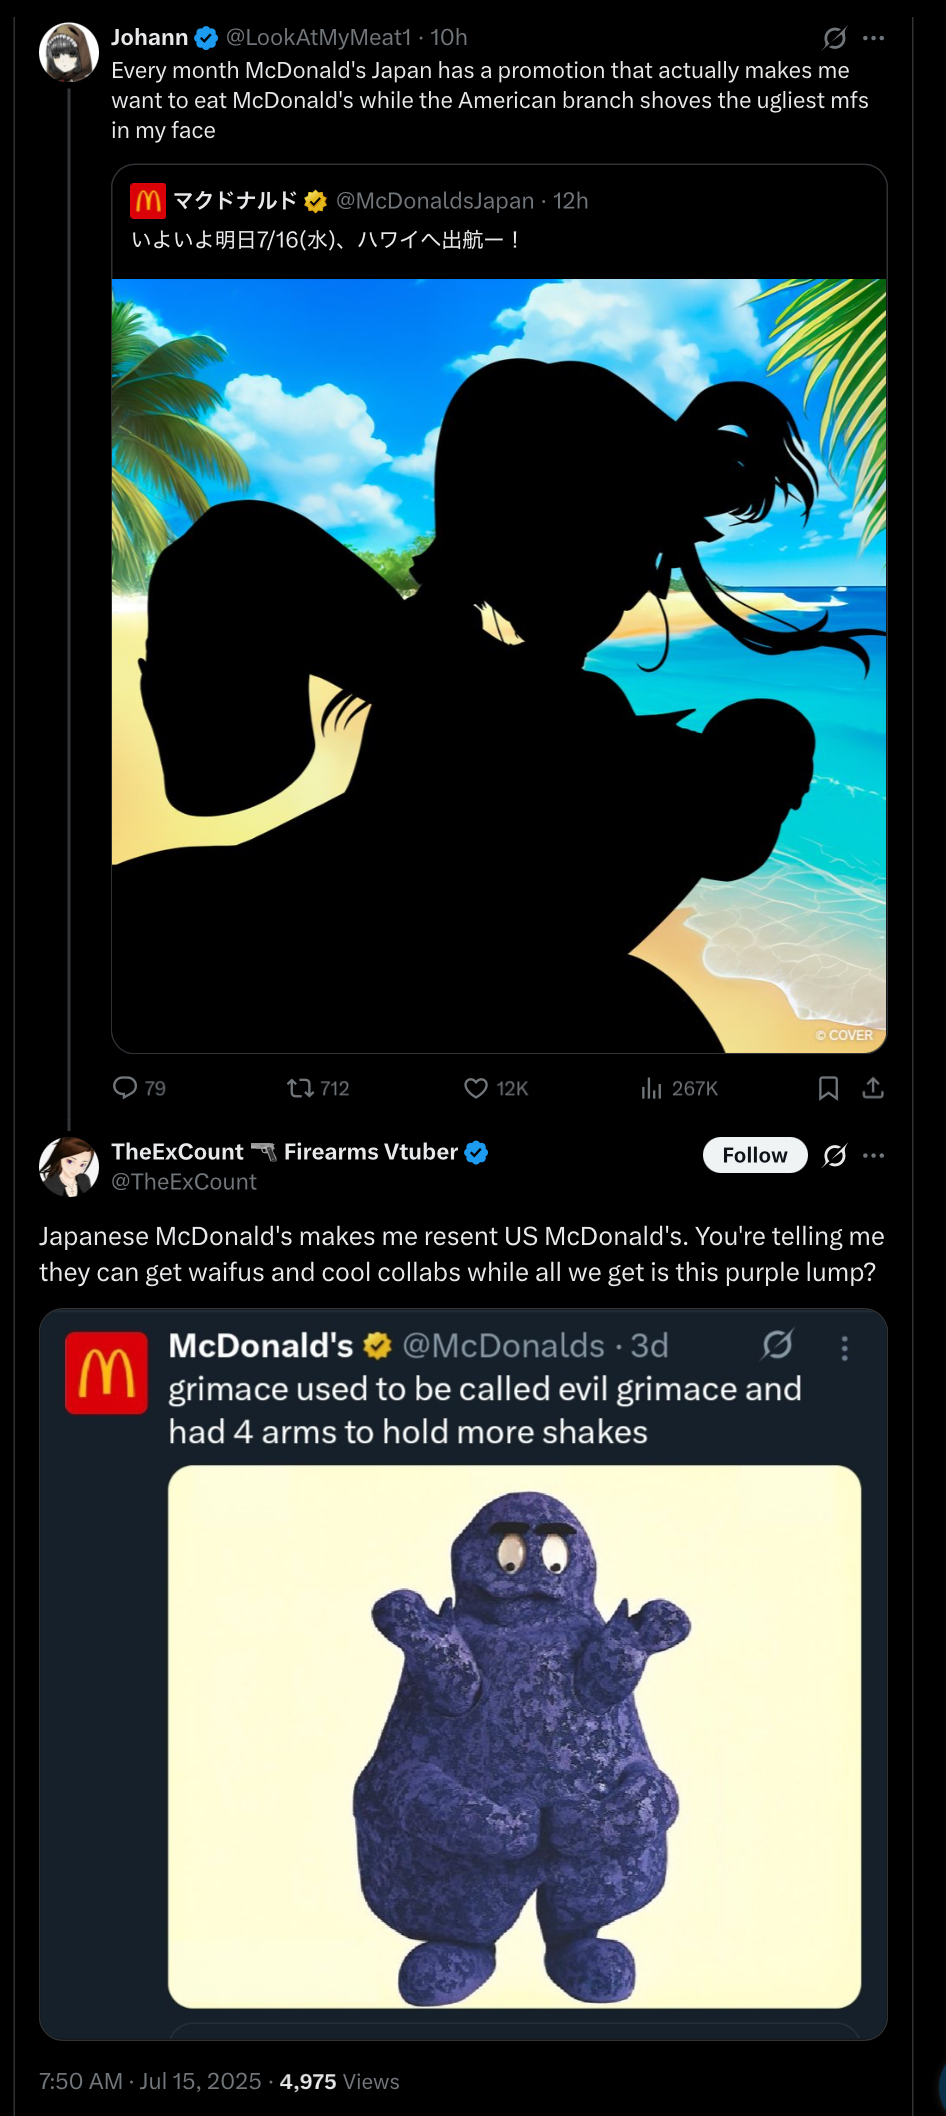
Task: Click the 7:50 AM Jul 15 timestamp
Action: [150, 2081]
